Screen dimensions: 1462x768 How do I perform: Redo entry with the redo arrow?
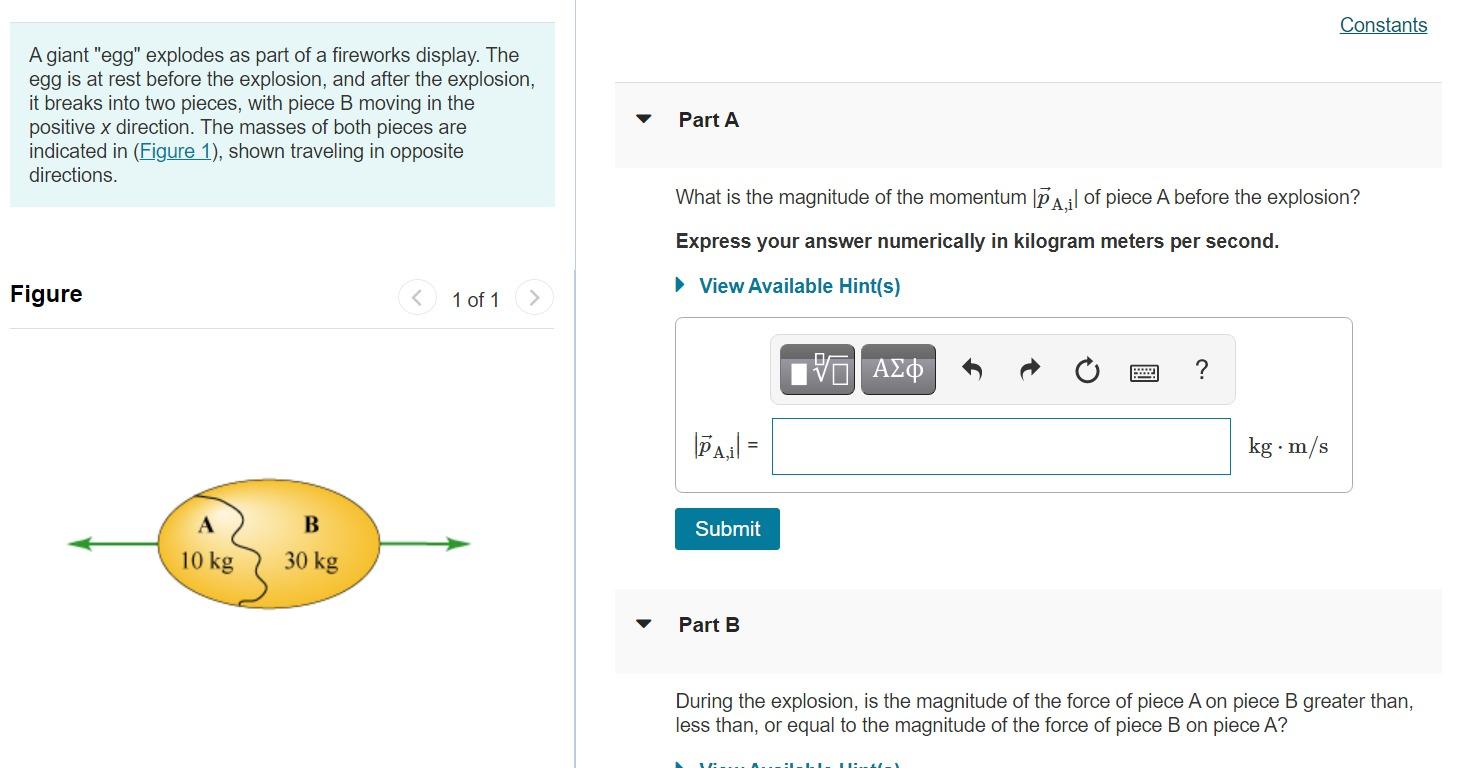pyautogui.click(x=1028, y=369)
